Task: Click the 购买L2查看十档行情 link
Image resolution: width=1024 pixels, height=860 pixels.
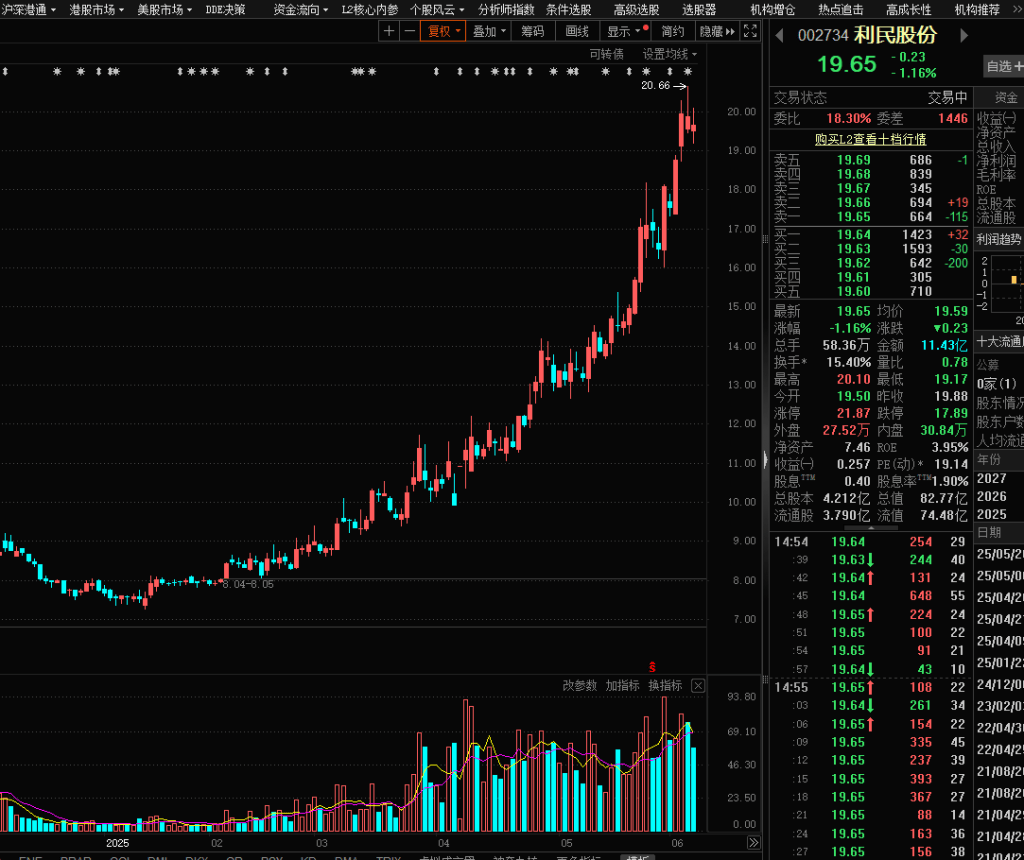Action: pyautogui.click(x=871, y=139)
